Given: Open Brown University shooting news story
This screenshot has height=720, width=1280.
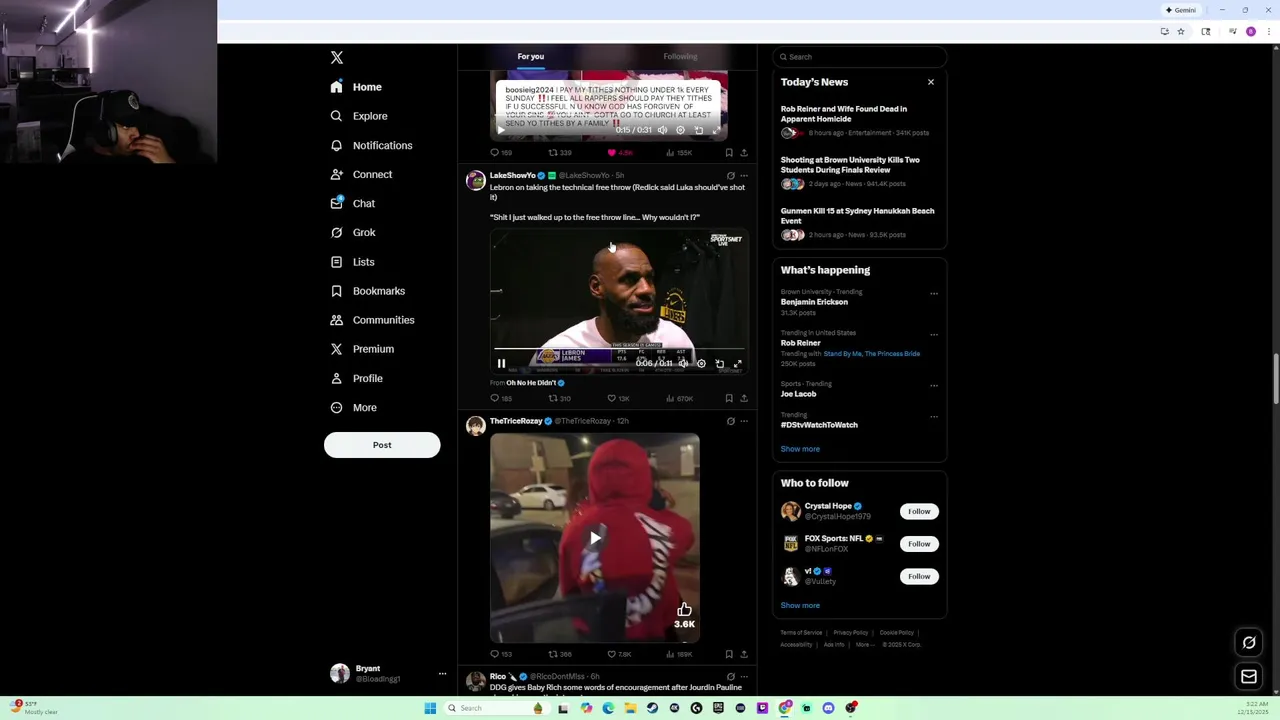Looking at the screenshot, I should [x=858, y=171].
